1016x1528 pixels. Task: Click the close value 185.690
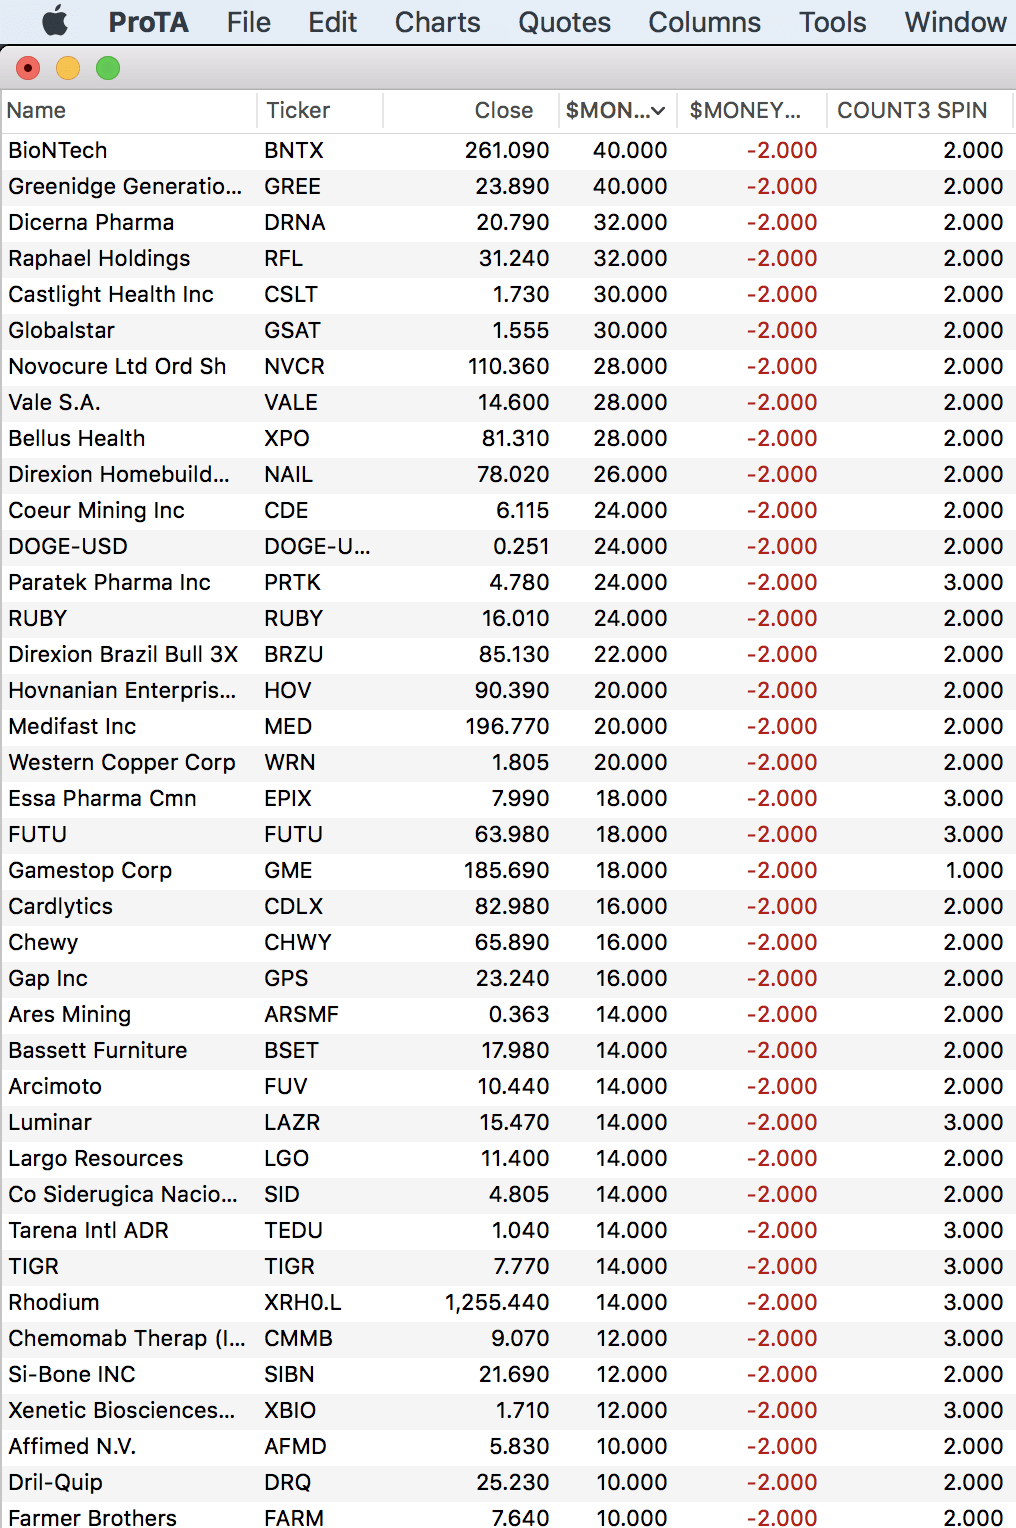506,870
